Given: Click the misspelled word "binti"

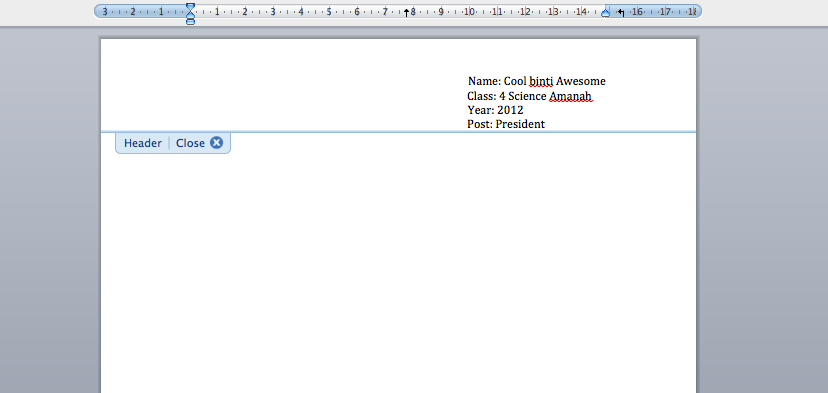Looking at the screenshot, I should (x=541, y=81).
